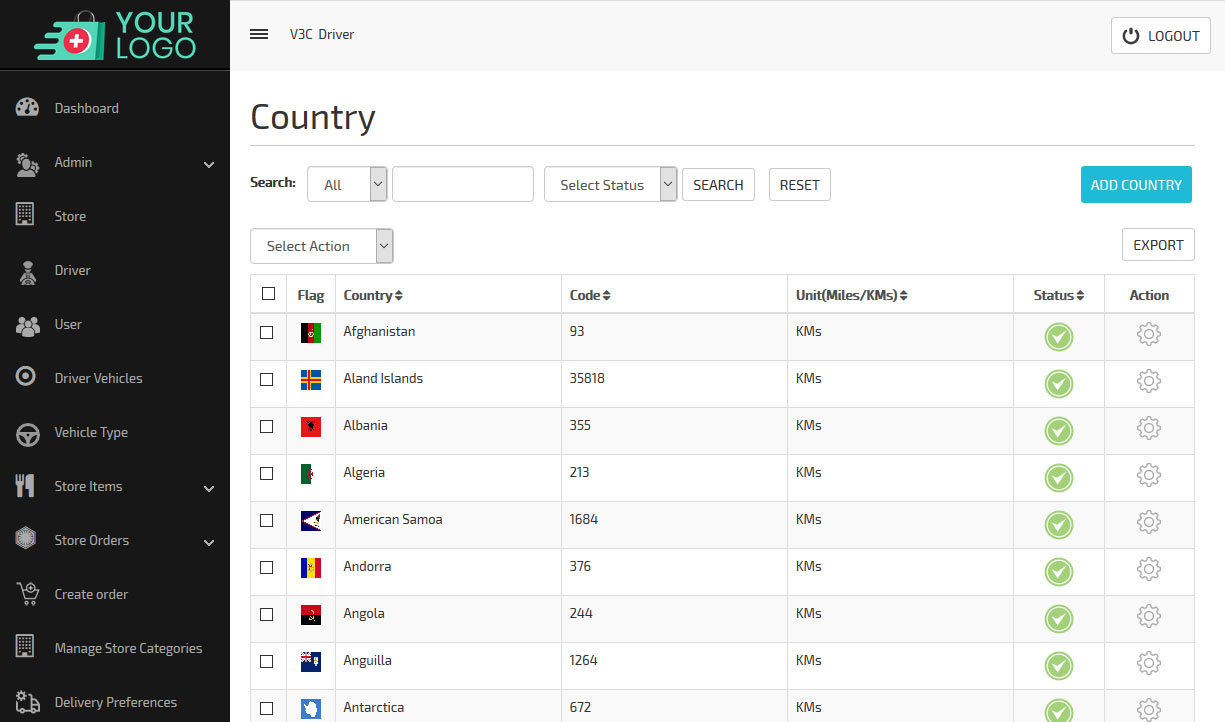Sort table by Code column
1225x722 pixels.
click(590, 295)
